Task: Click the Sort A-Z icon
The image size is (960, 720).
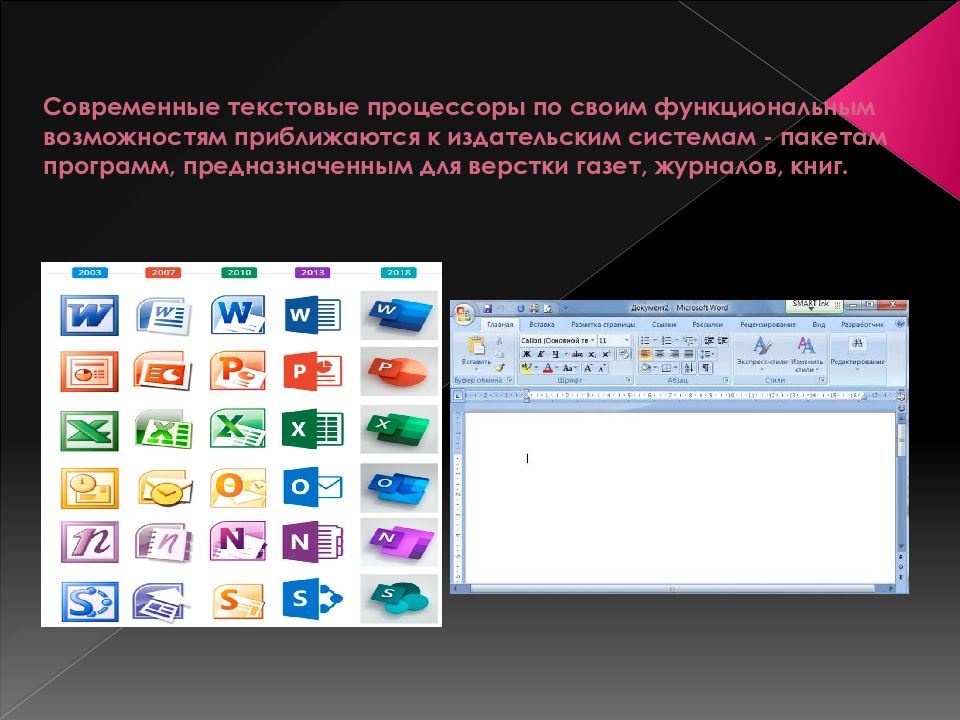Action: coord(689,368)
